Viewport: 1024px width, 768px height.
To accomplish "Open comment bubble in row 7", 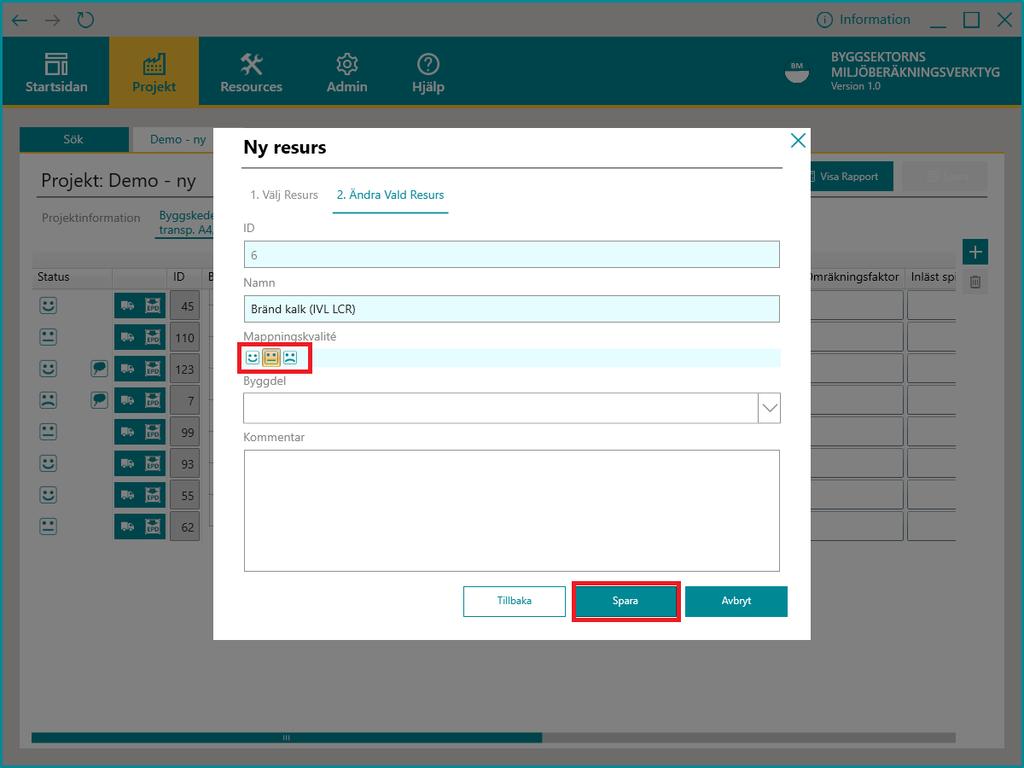I will [x=99, y=400].
